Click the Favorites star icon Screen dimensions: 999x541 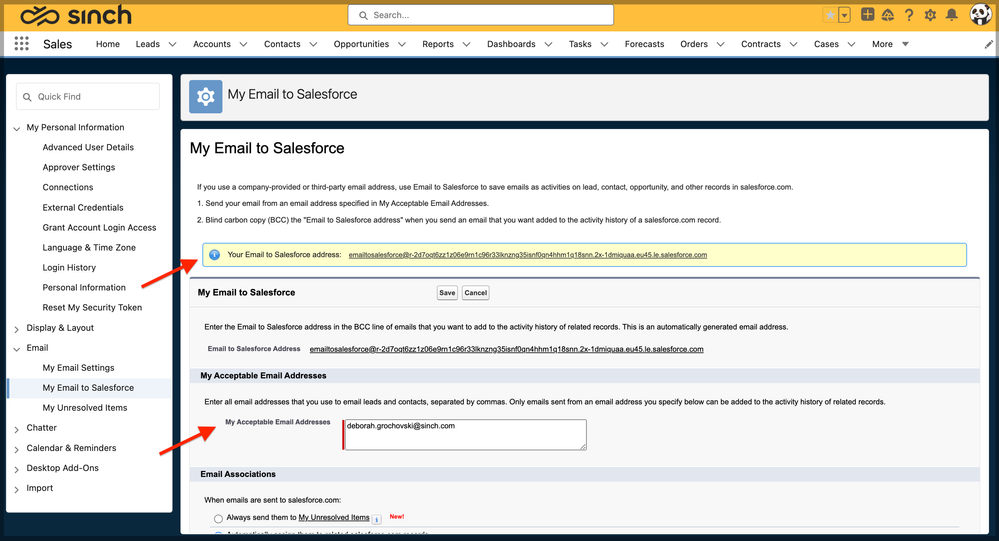830,15
